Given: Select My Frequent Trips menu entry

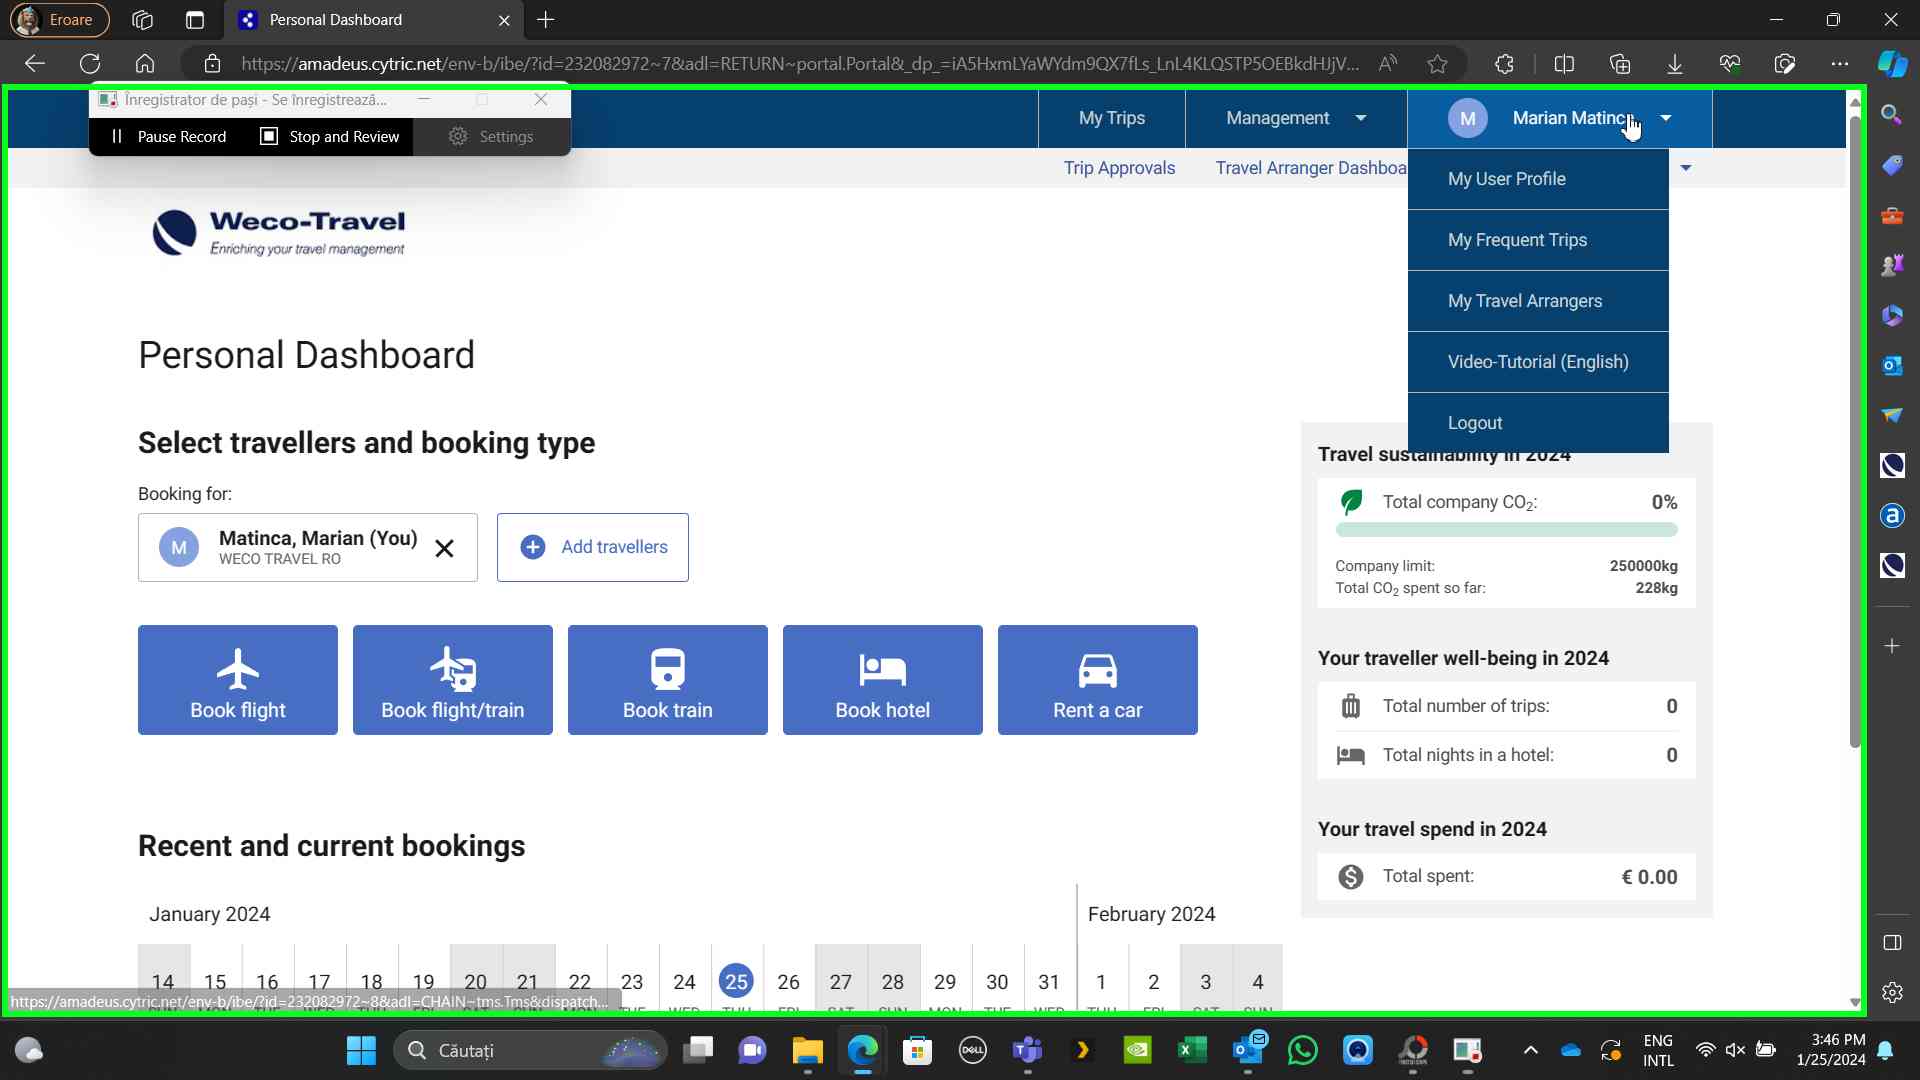Looking at the screenshot, I should [x=1538, y=240].
